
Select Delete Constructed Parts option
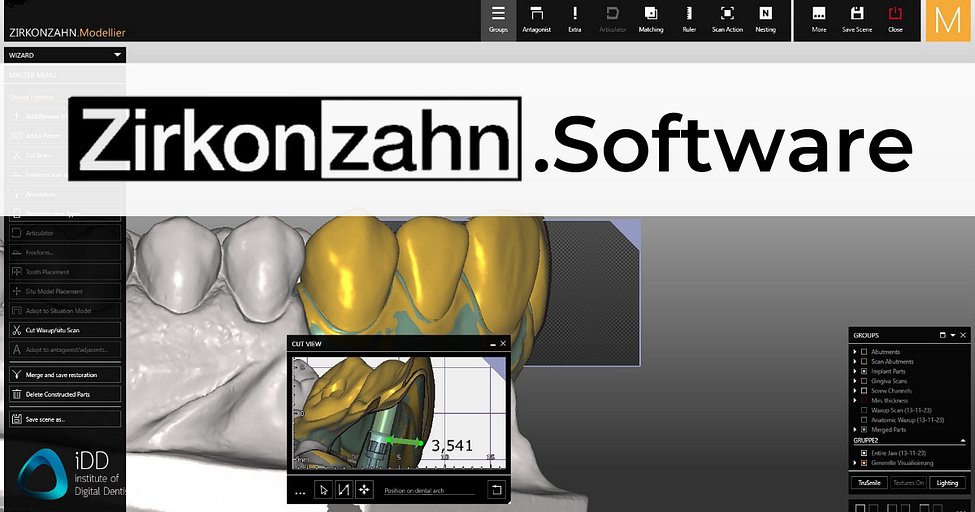64,394
